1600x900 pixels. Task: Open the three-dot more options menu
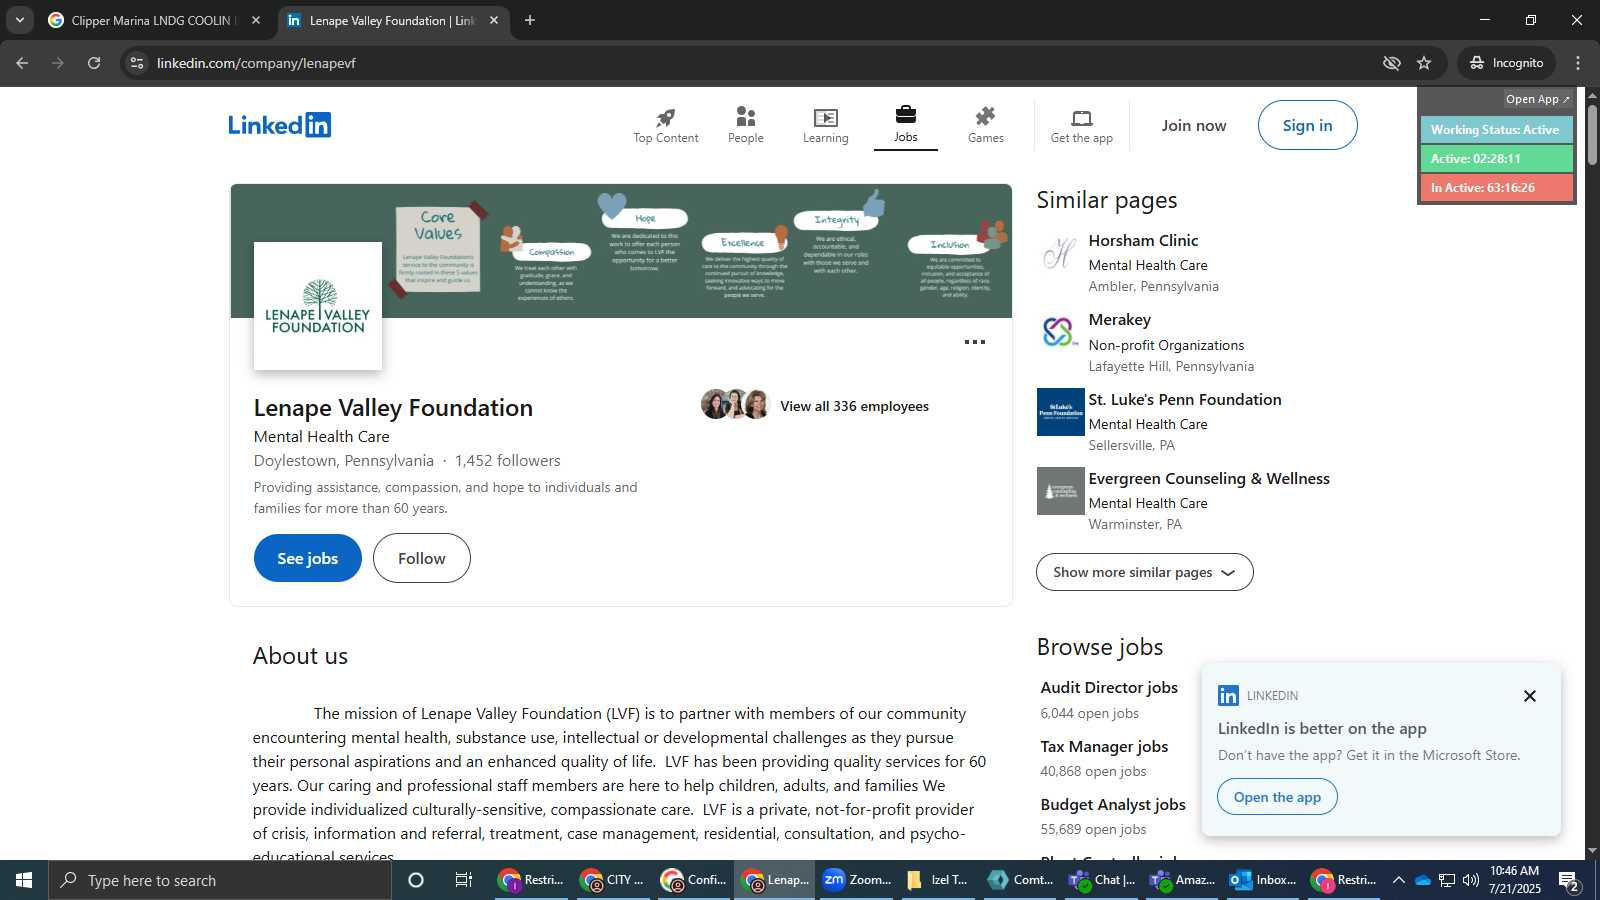point(975,342)
